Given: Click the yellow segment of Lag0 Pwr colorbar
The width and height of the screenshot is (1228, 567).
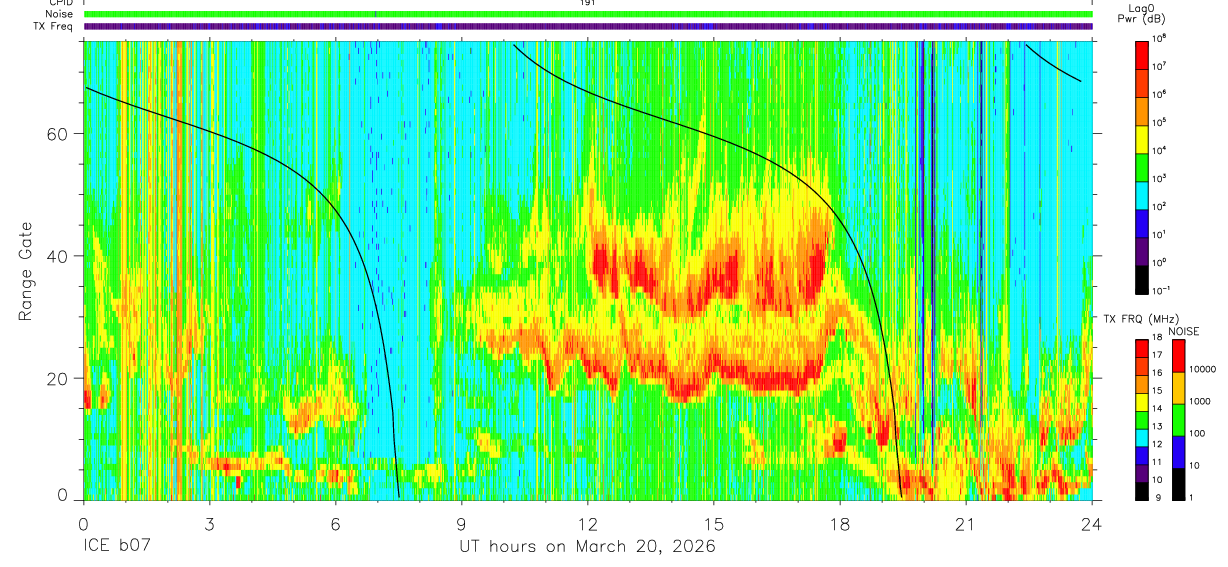Looking at the screenshot, I should pyautogui.click(x=1141, y=139).
